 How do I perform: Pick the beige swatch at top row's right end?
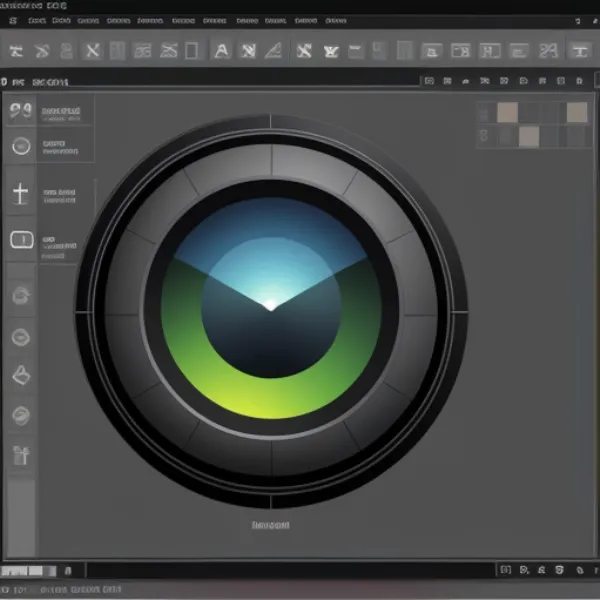[577, 112]
